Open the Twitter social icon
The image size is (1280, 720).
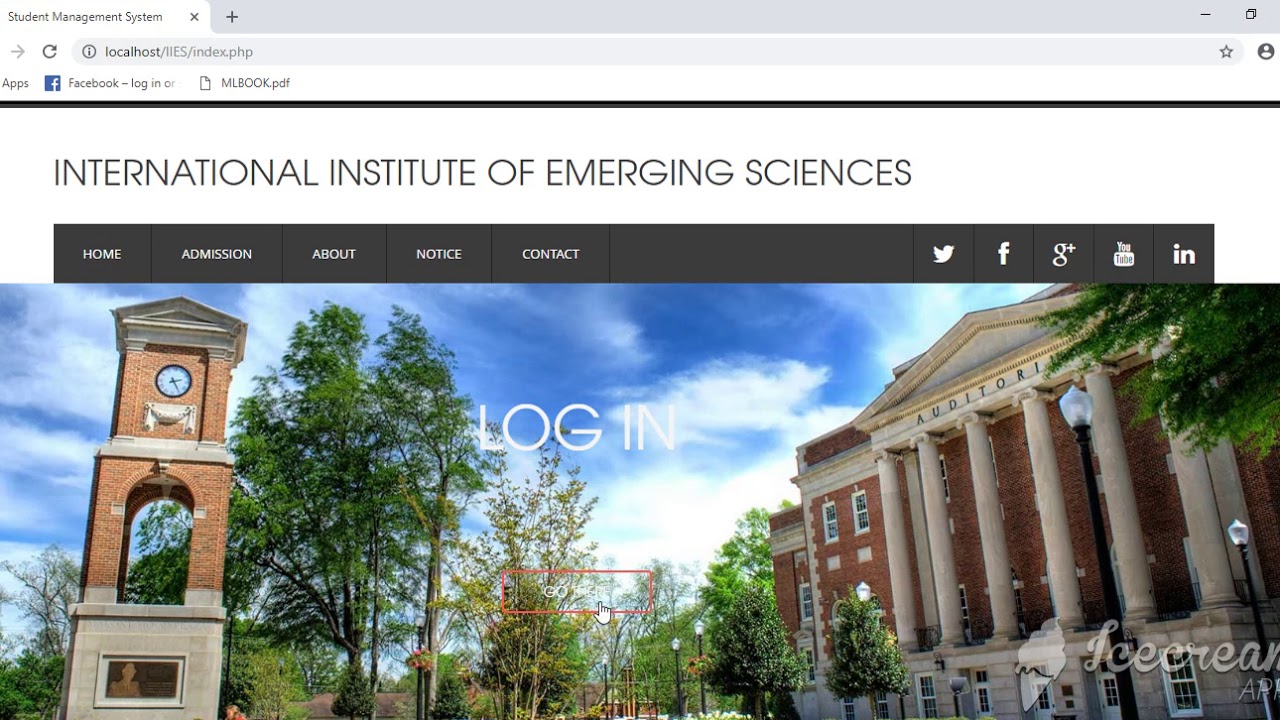tap(943, 254)
